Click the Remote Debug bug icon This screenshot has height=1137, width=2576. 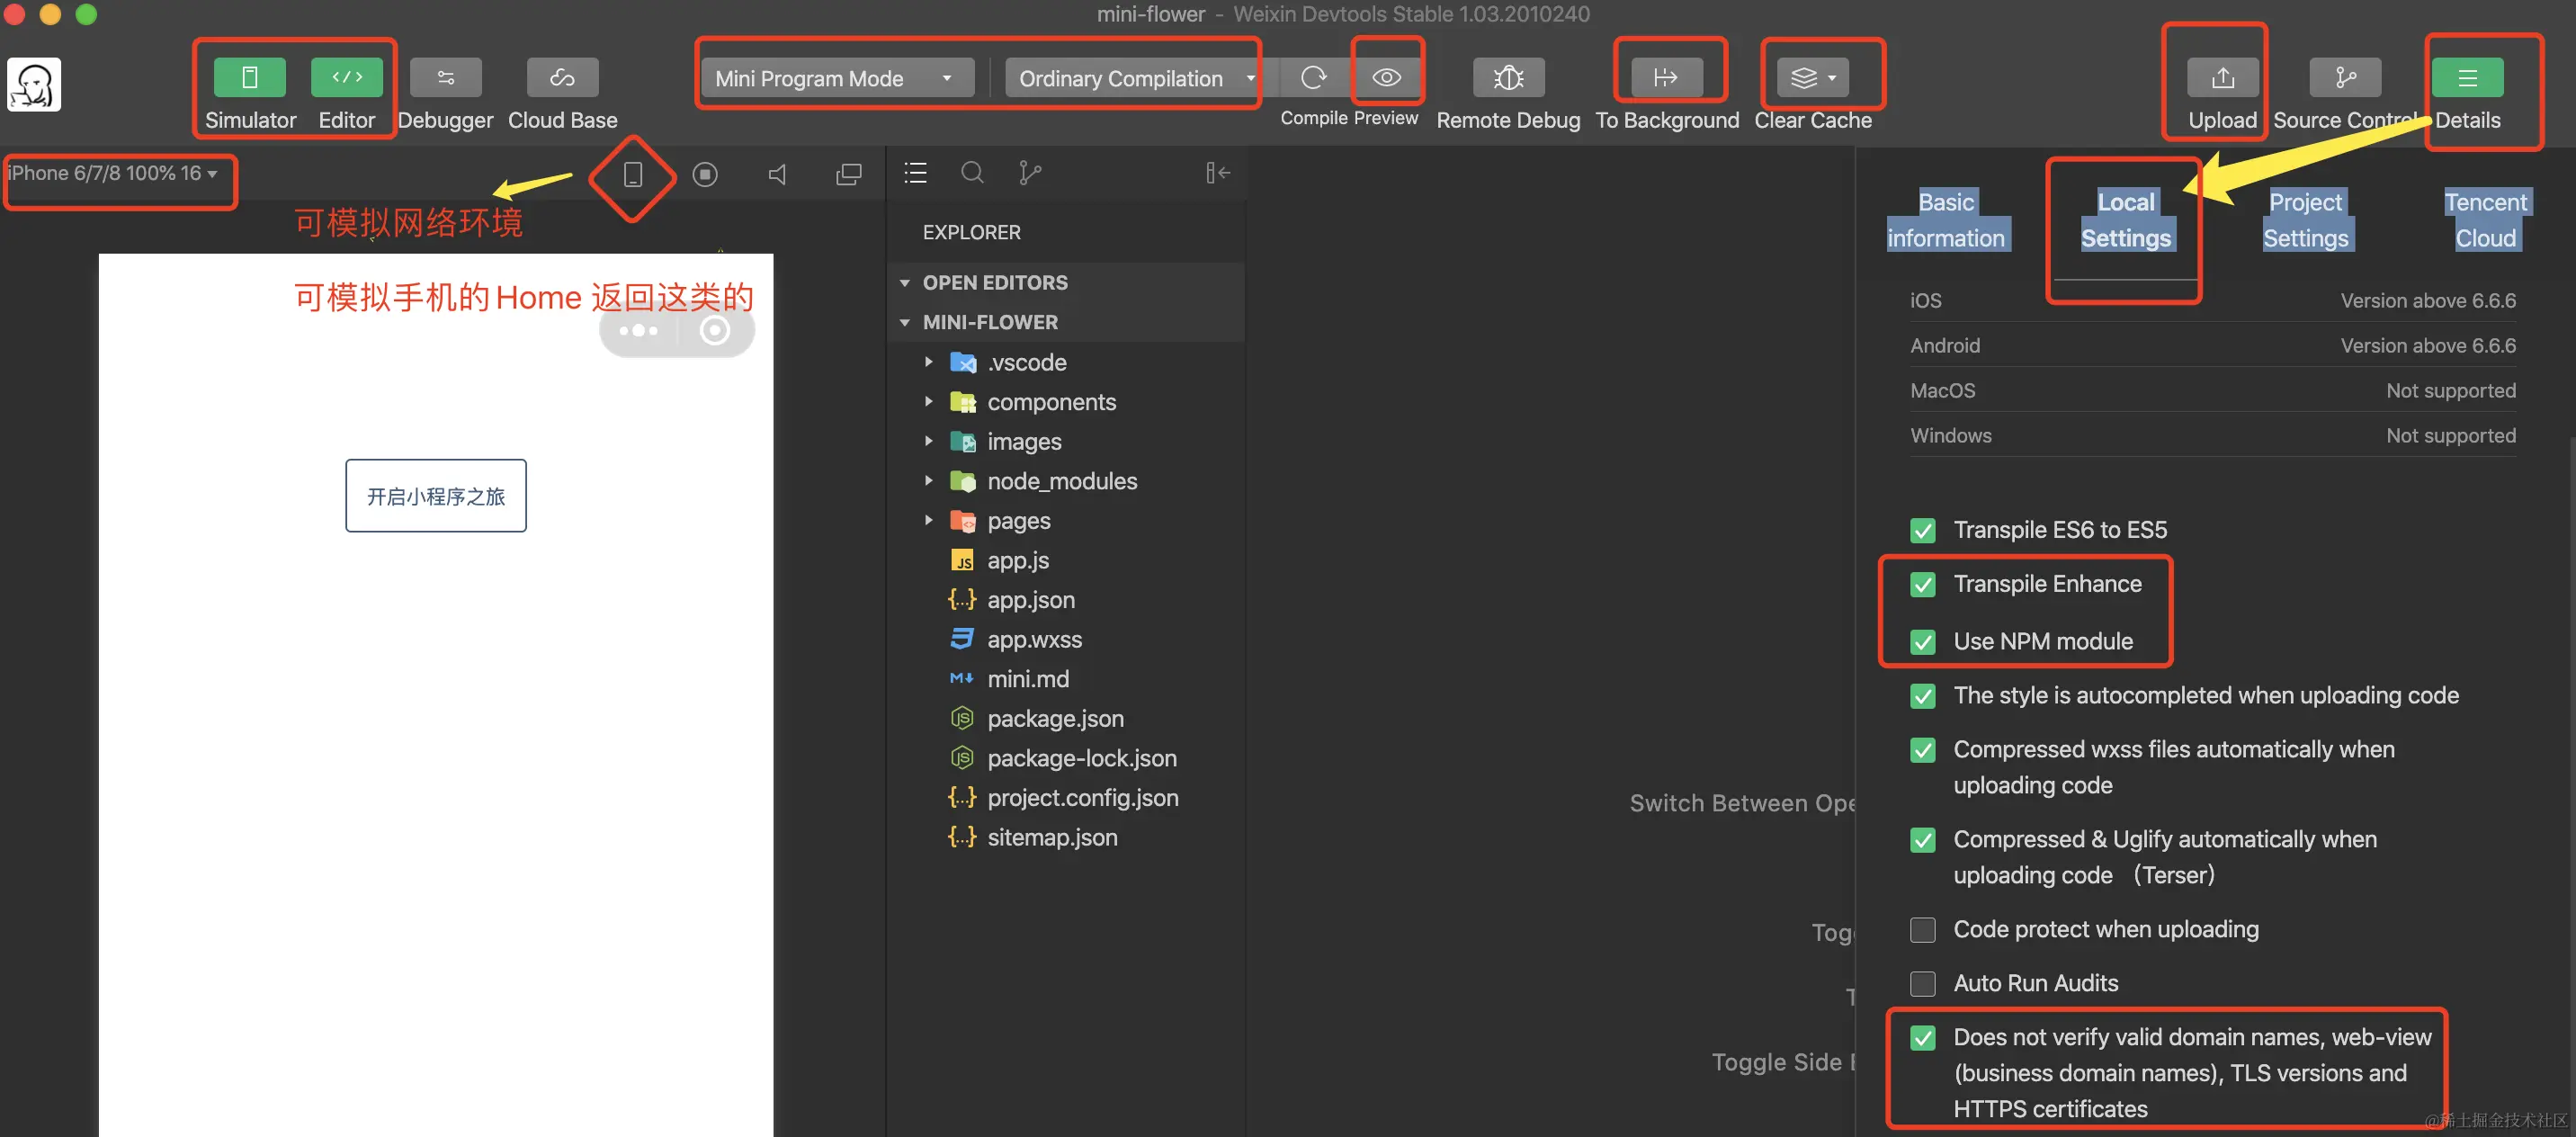[1508, 77]
